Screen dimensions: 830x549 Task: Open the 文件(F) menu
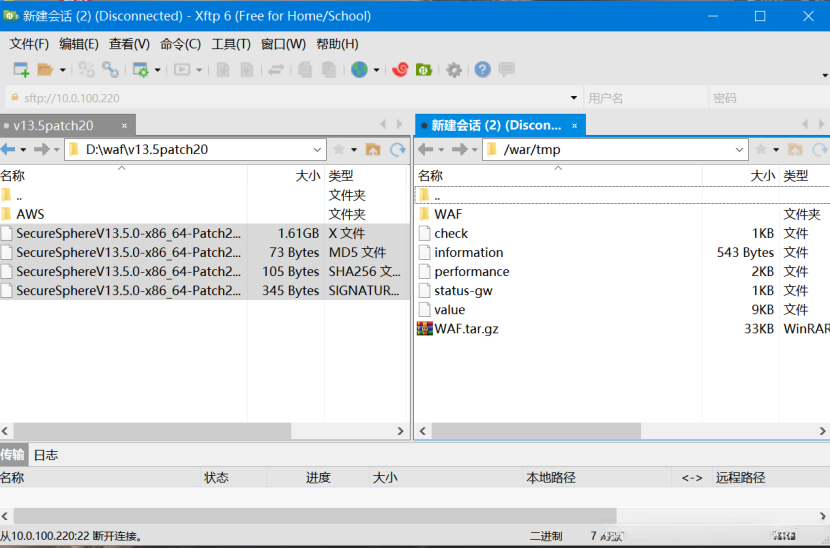[x=29, y=44]
